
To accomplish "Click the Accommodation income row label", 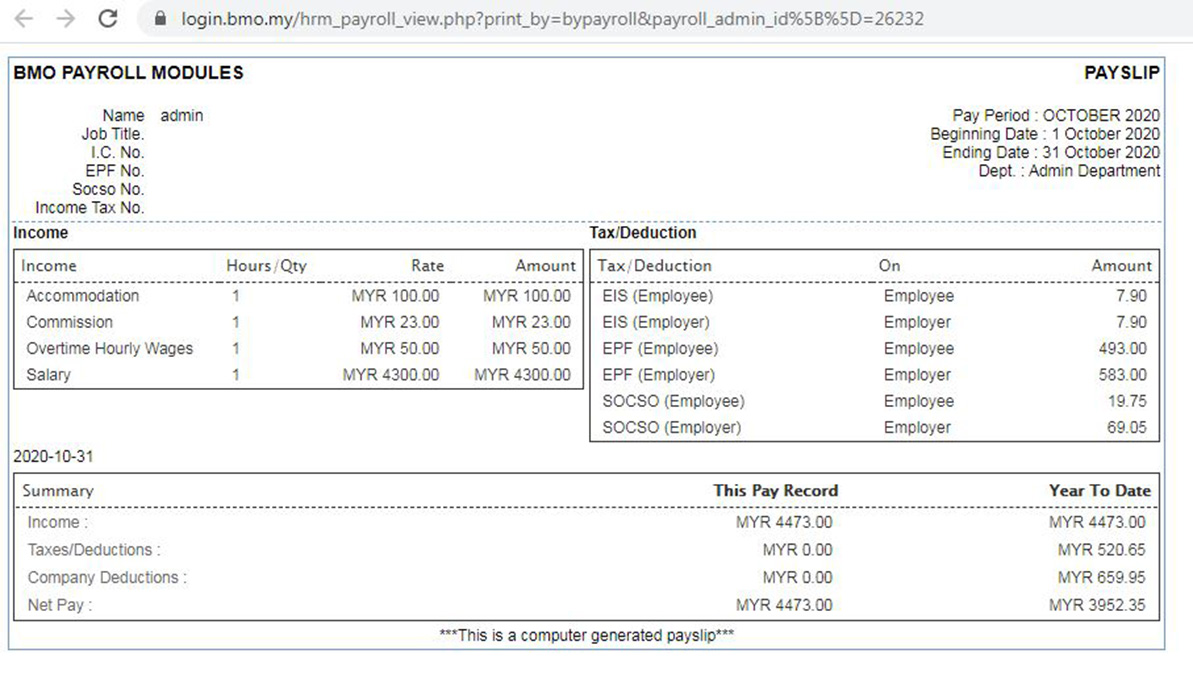I will point(83,296).
